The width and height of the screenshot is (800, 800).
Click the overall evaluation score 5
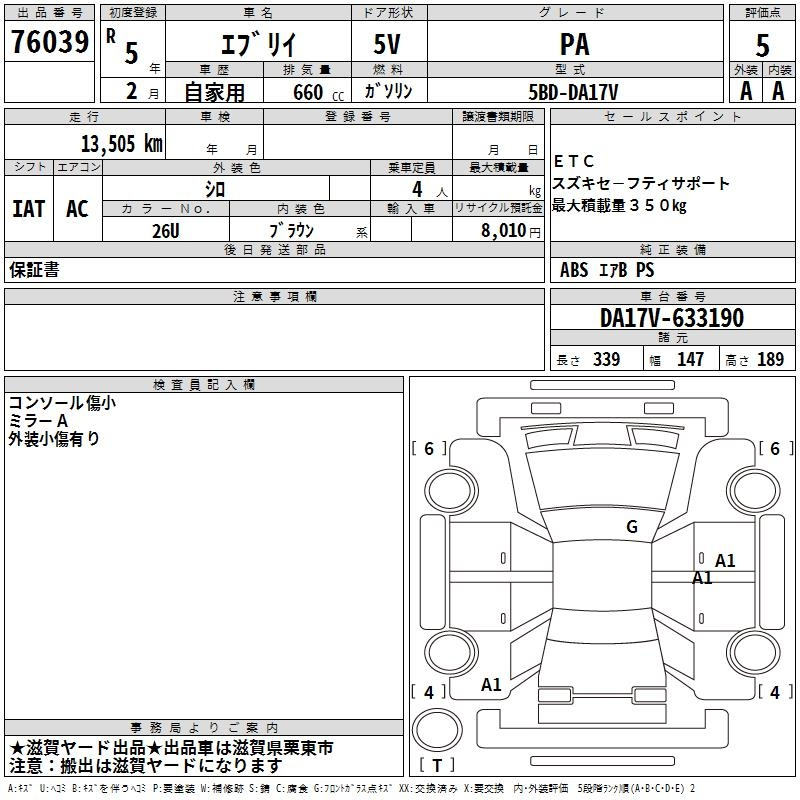tap(762, 45)
